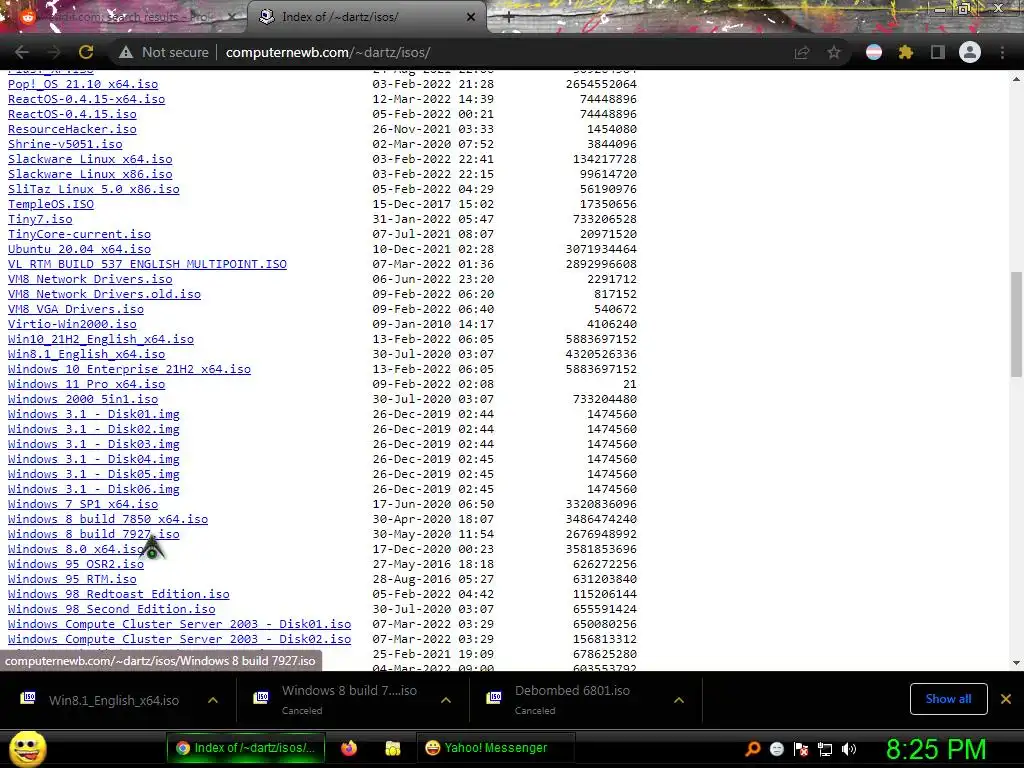Open a new tab with the plus button
The height and width of the screenshot is (768, 1024).
click(x=509, y=18)
